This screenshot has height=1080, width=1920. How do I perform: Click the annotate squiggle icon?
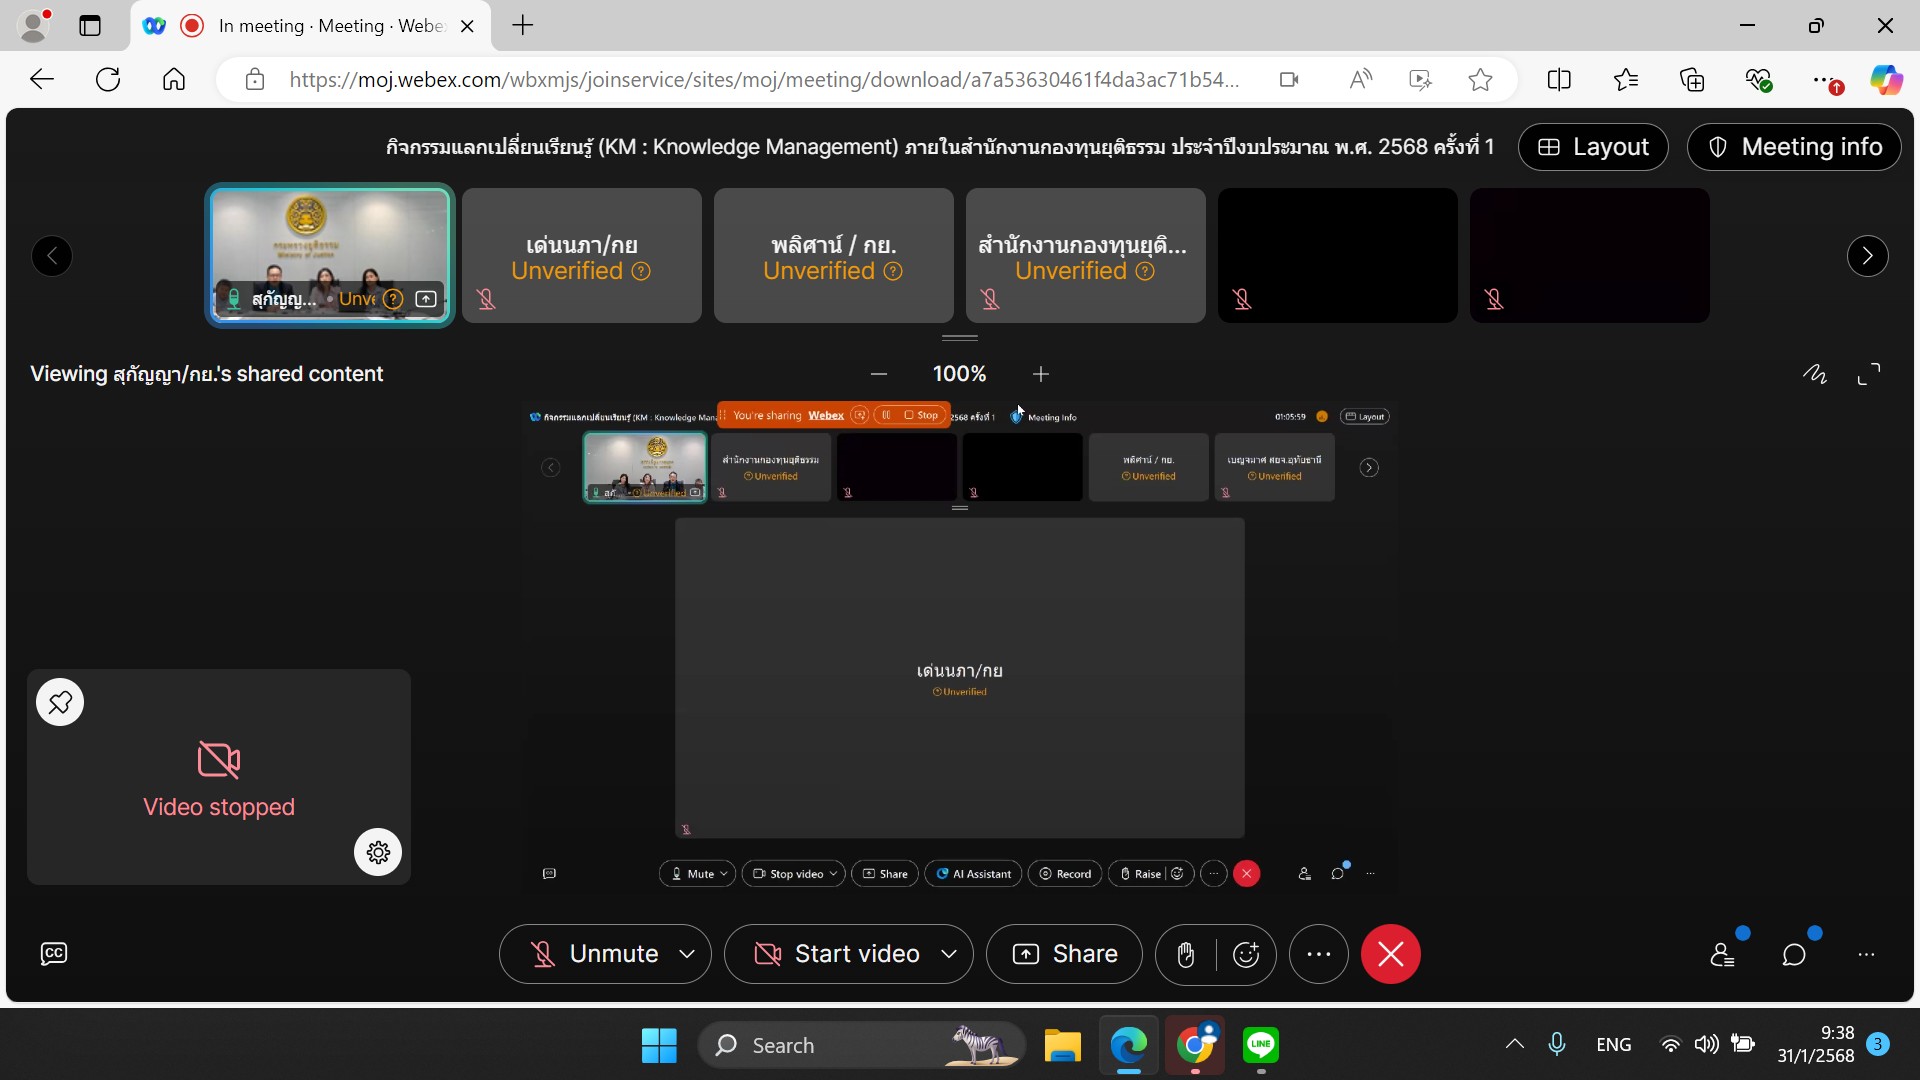pyautogui.click(x=1815, y=374)
